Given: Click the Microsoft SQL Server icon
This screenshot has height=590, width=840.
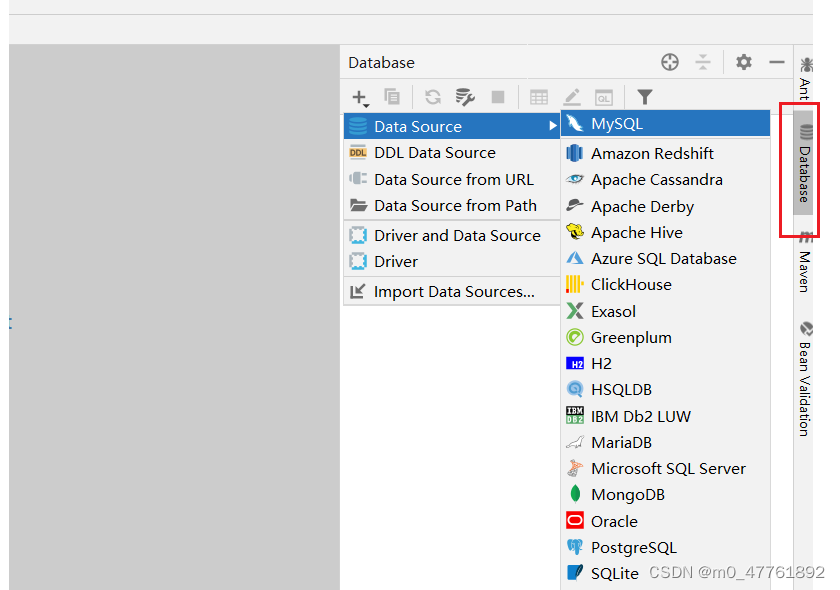Looking at the screenshot, I should point(575,468).
